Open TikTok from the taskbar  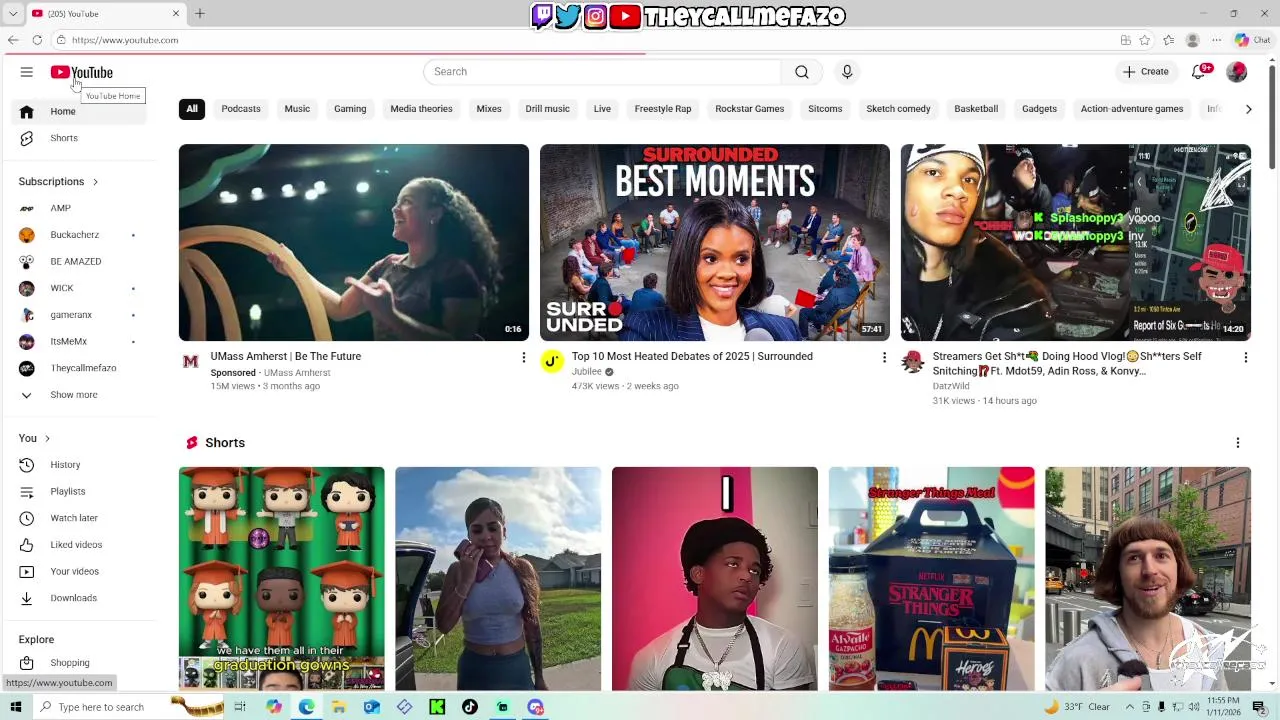point(470,707)
